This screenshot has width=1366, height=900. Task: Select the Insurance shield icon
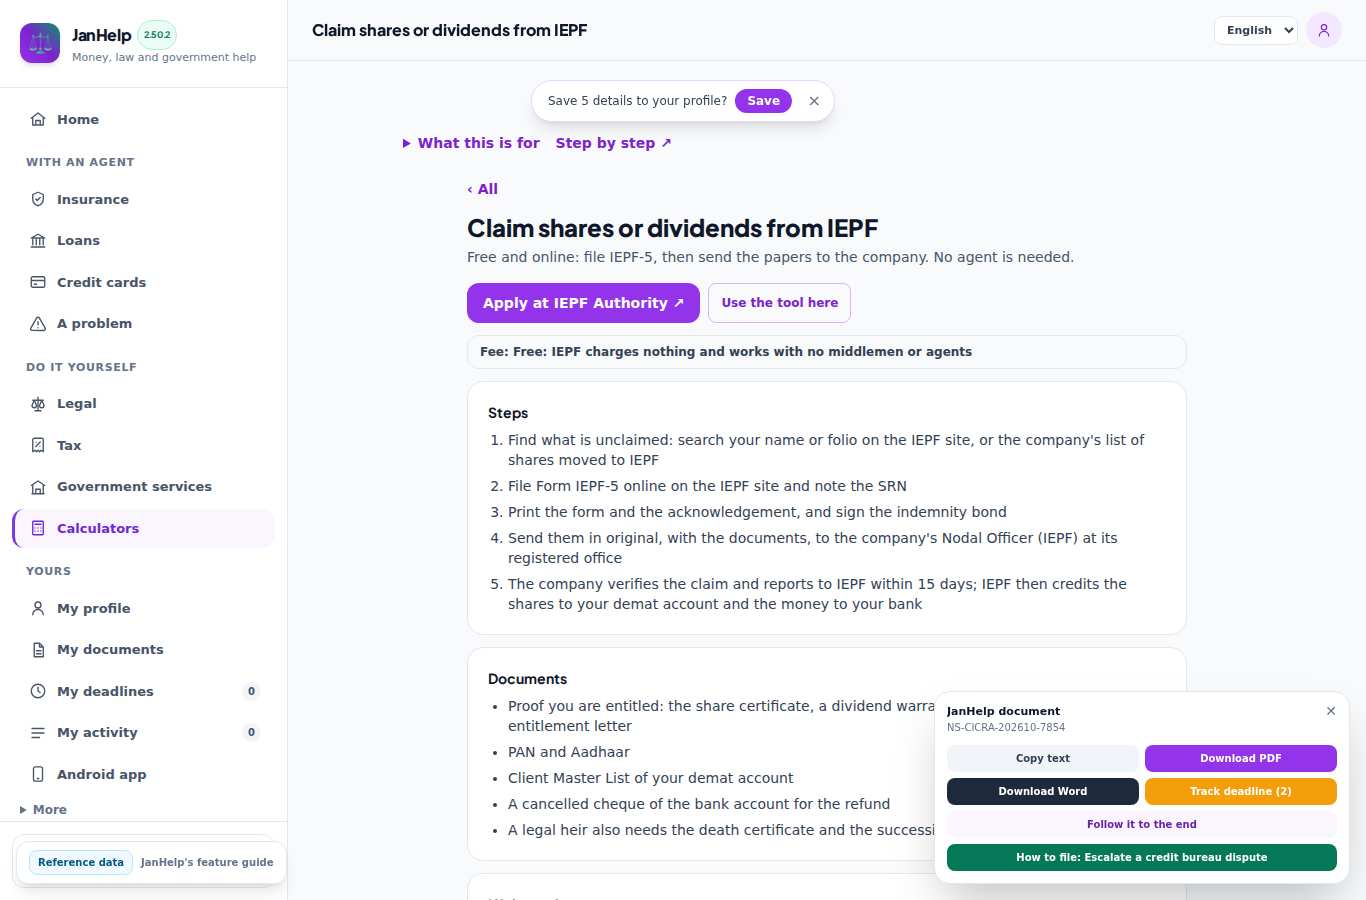(x=38, y=199)
